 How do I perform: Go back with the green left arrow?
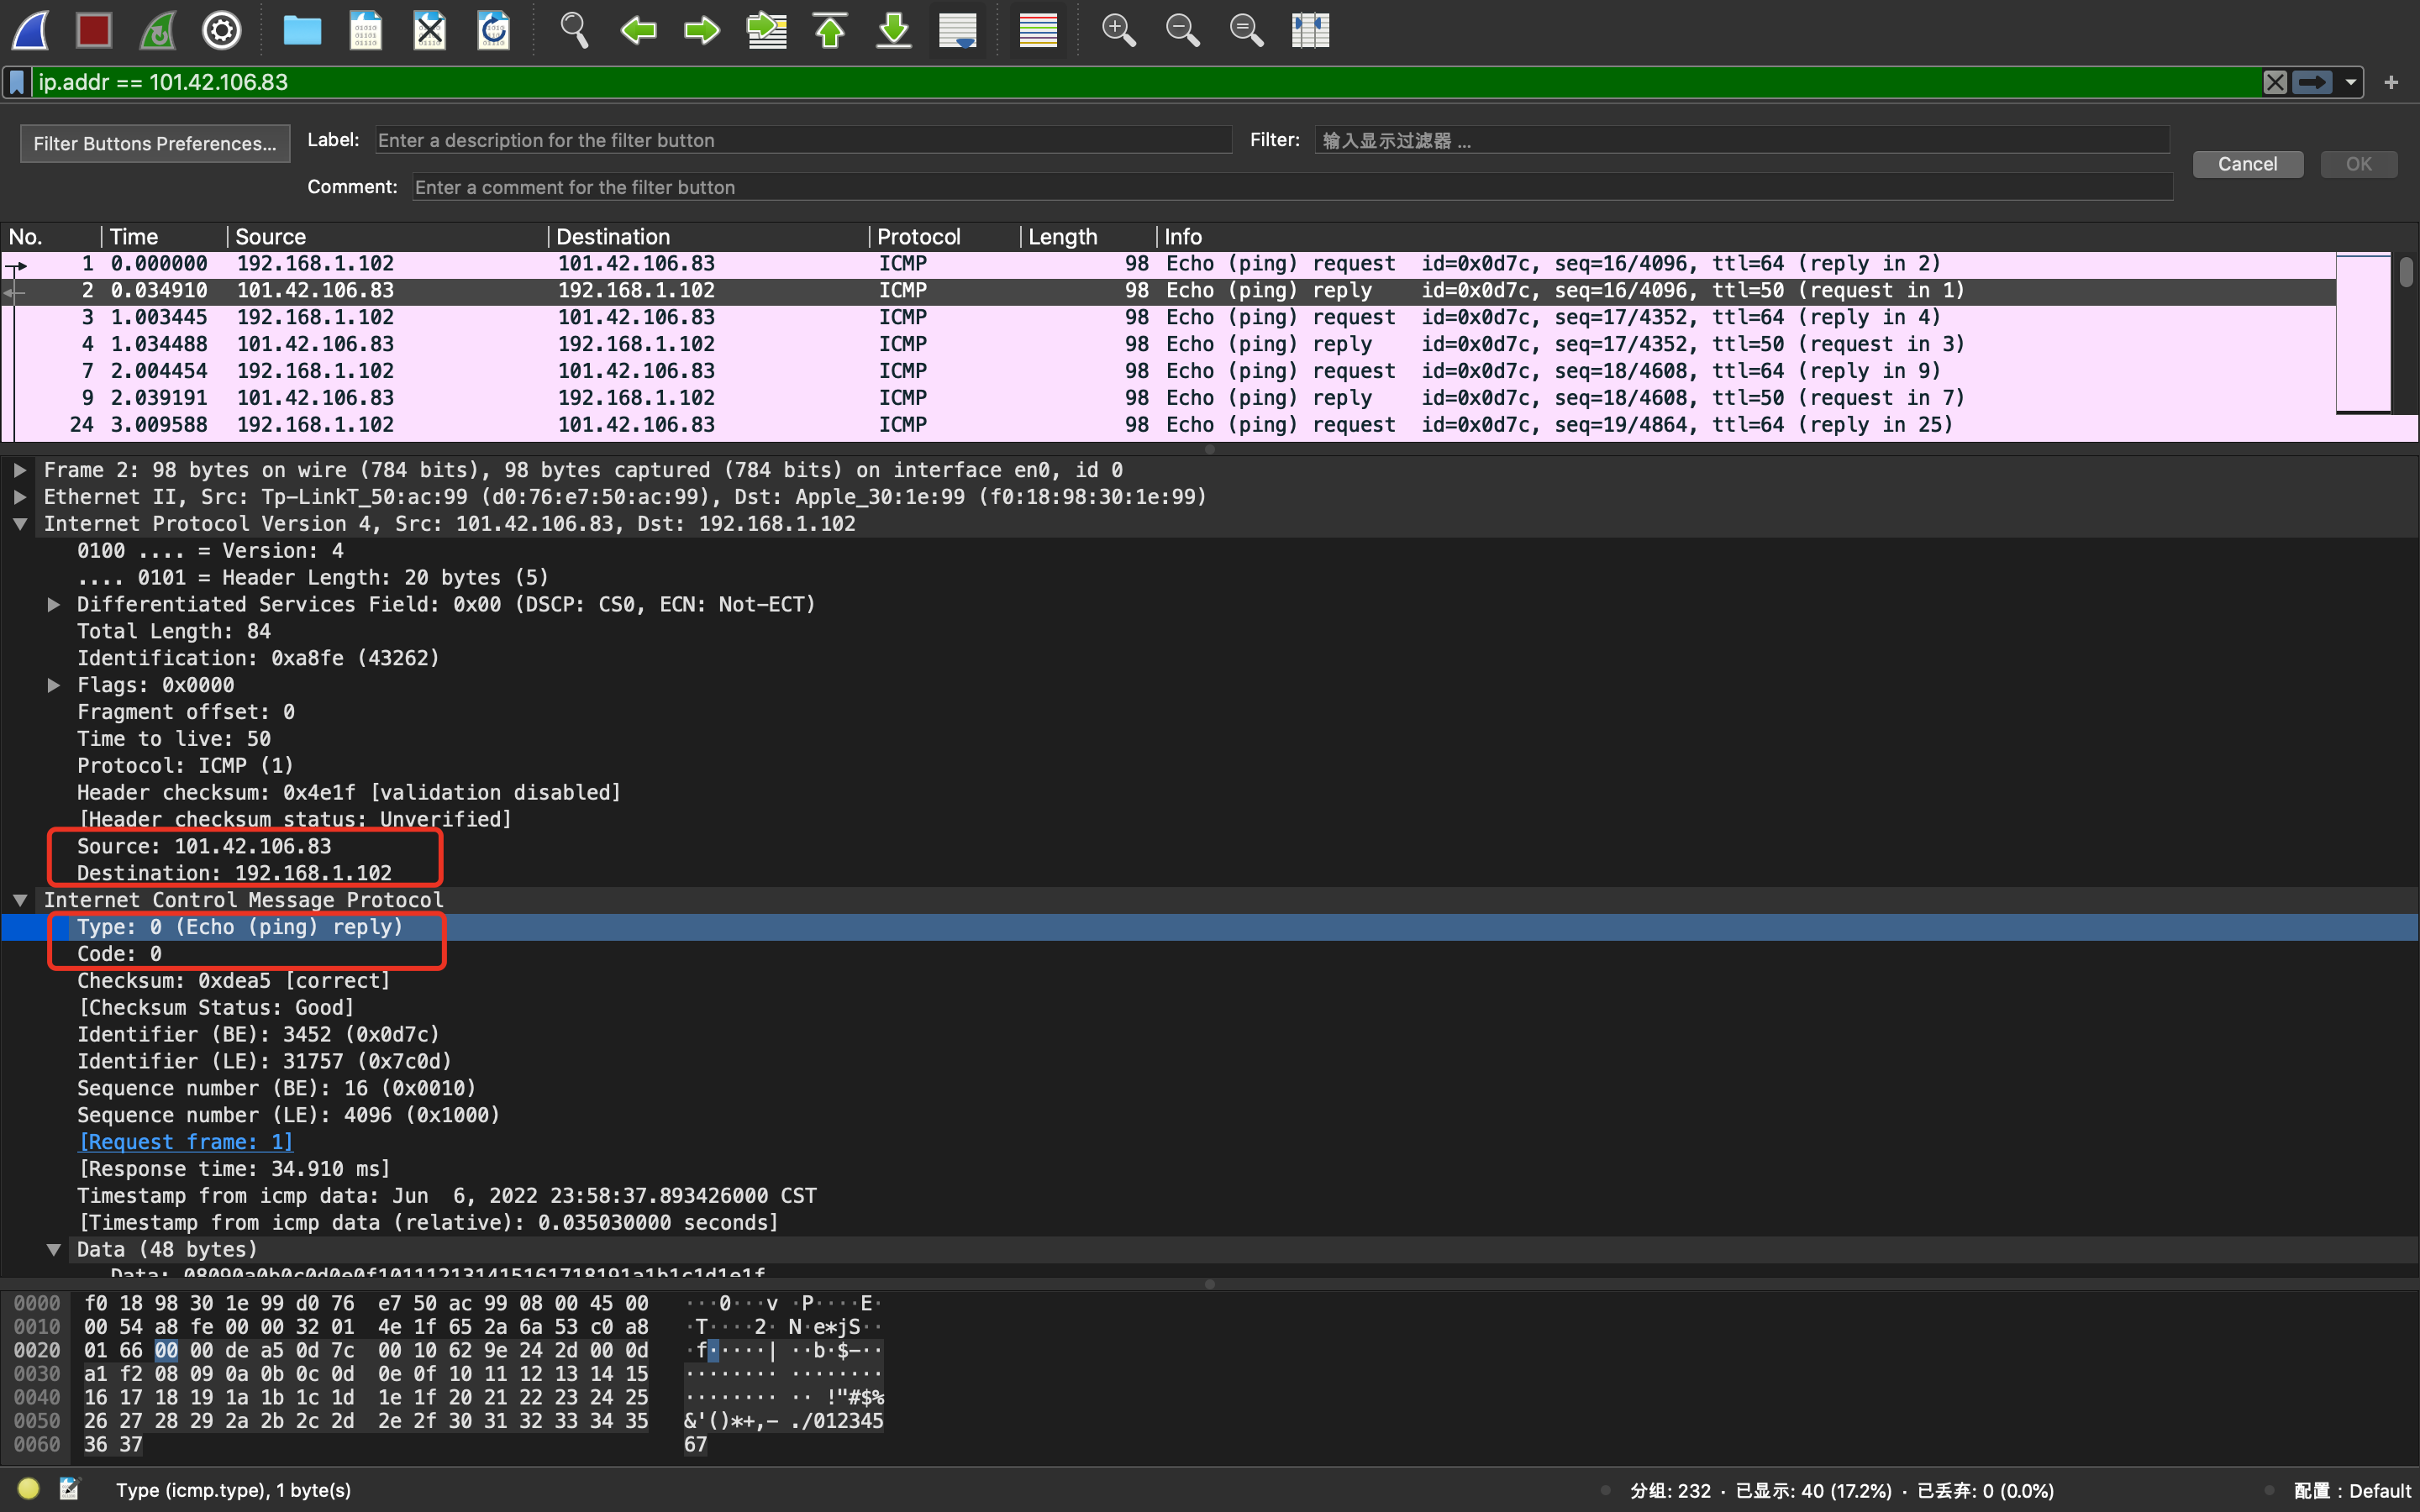pos(638,31)
